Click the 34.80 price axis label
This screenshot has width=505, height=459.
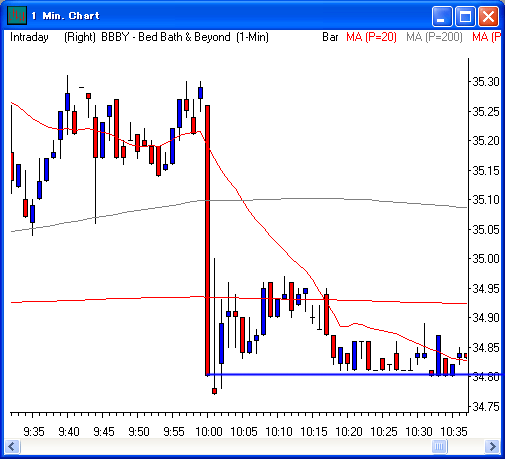point(486,377)
